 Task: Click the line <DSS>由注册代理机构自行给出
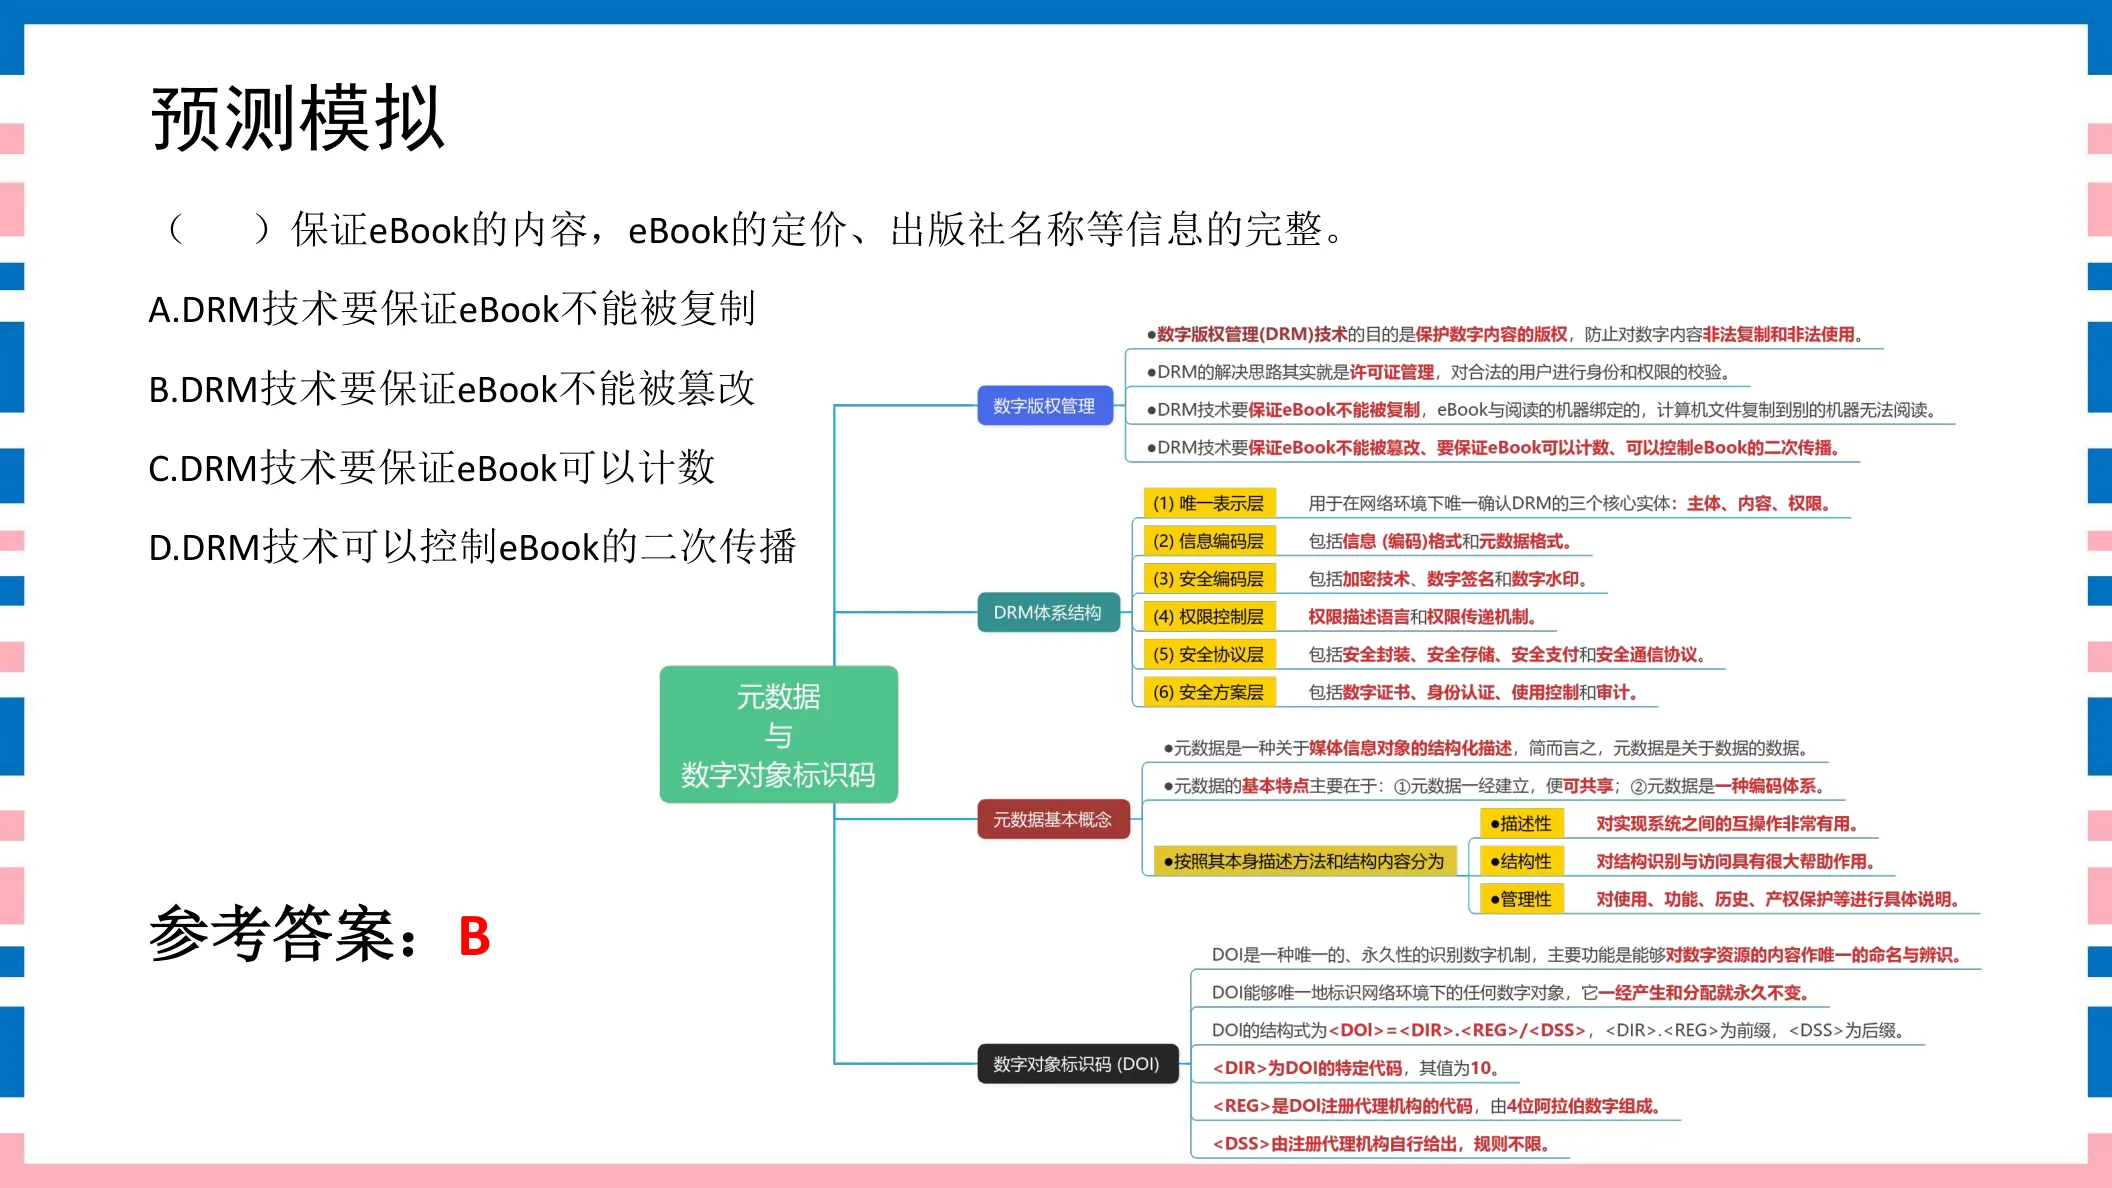[x=1381, y=1144]
